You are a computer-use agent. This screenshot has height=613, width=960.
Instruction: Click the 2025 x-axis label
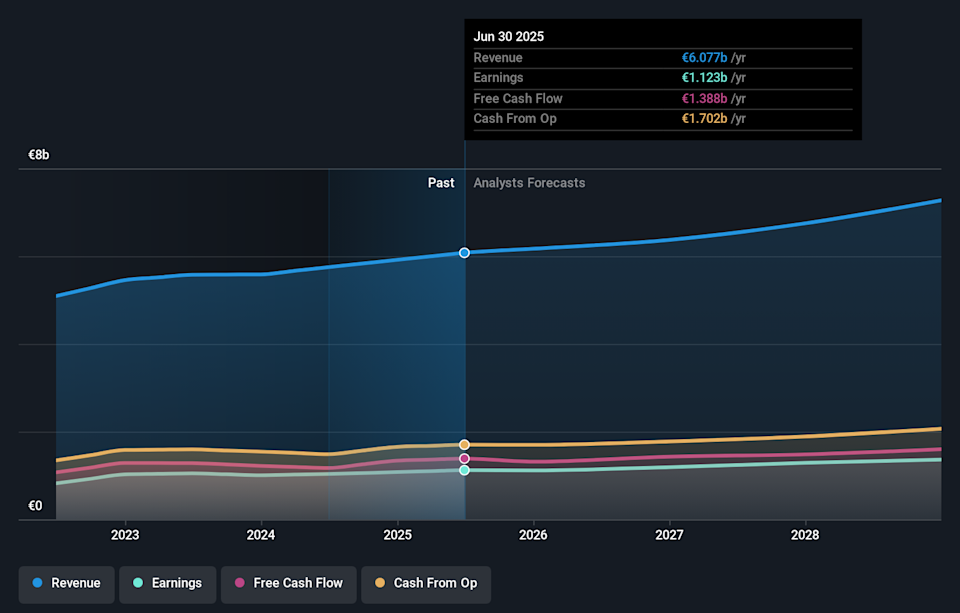pos(397,535)
